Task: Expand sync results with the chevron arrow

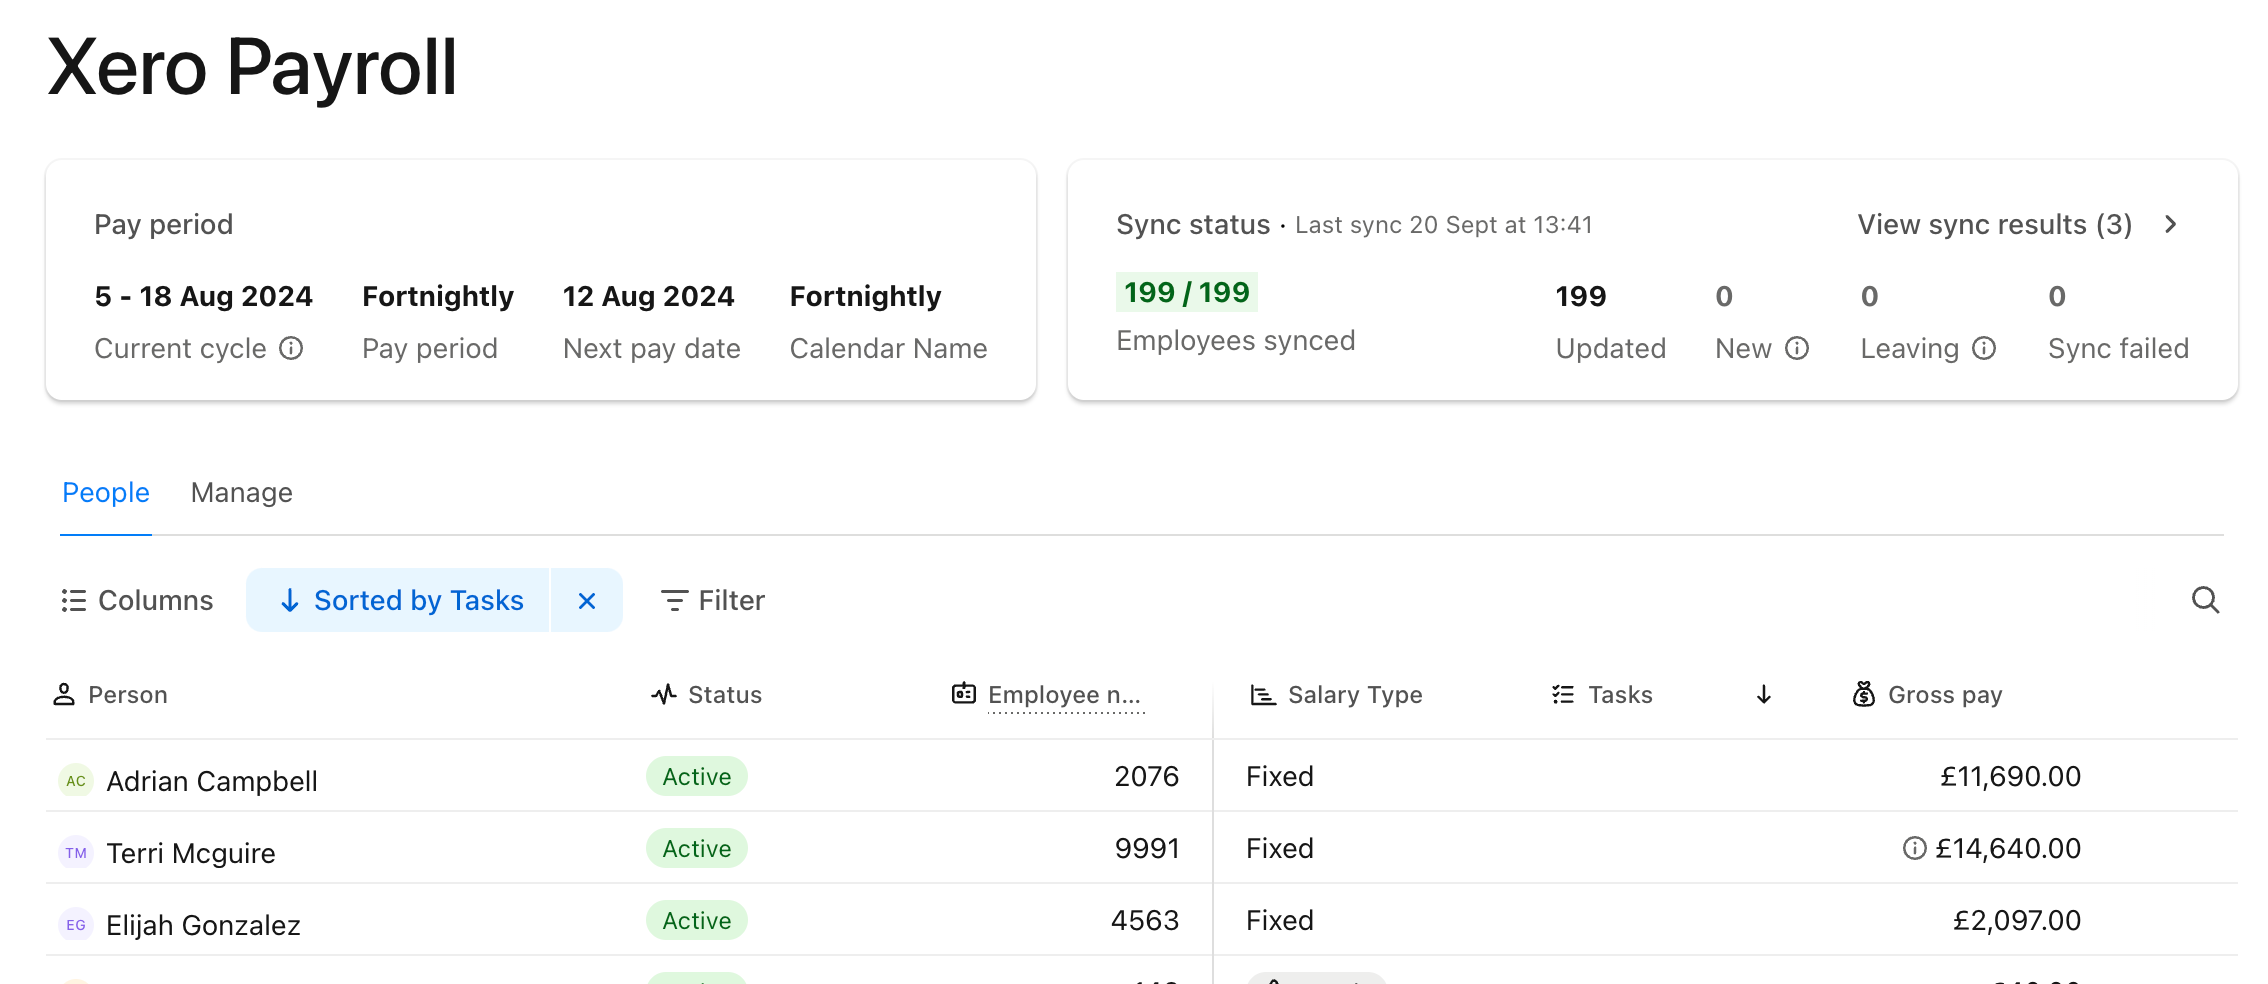Action: click(2170, 224)
